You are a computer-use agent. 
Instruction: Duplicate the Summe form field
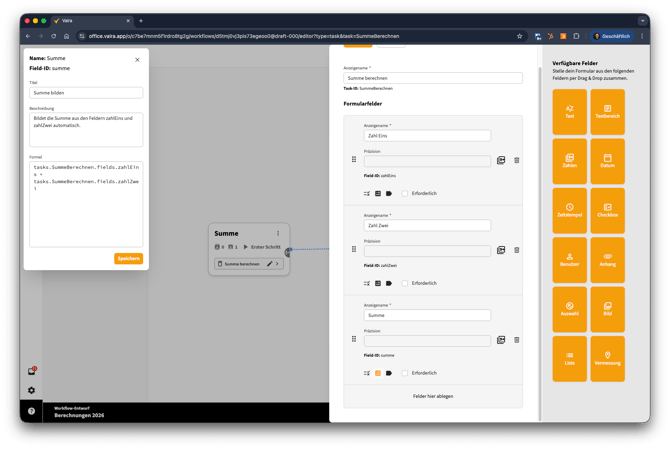click(501, 340)
